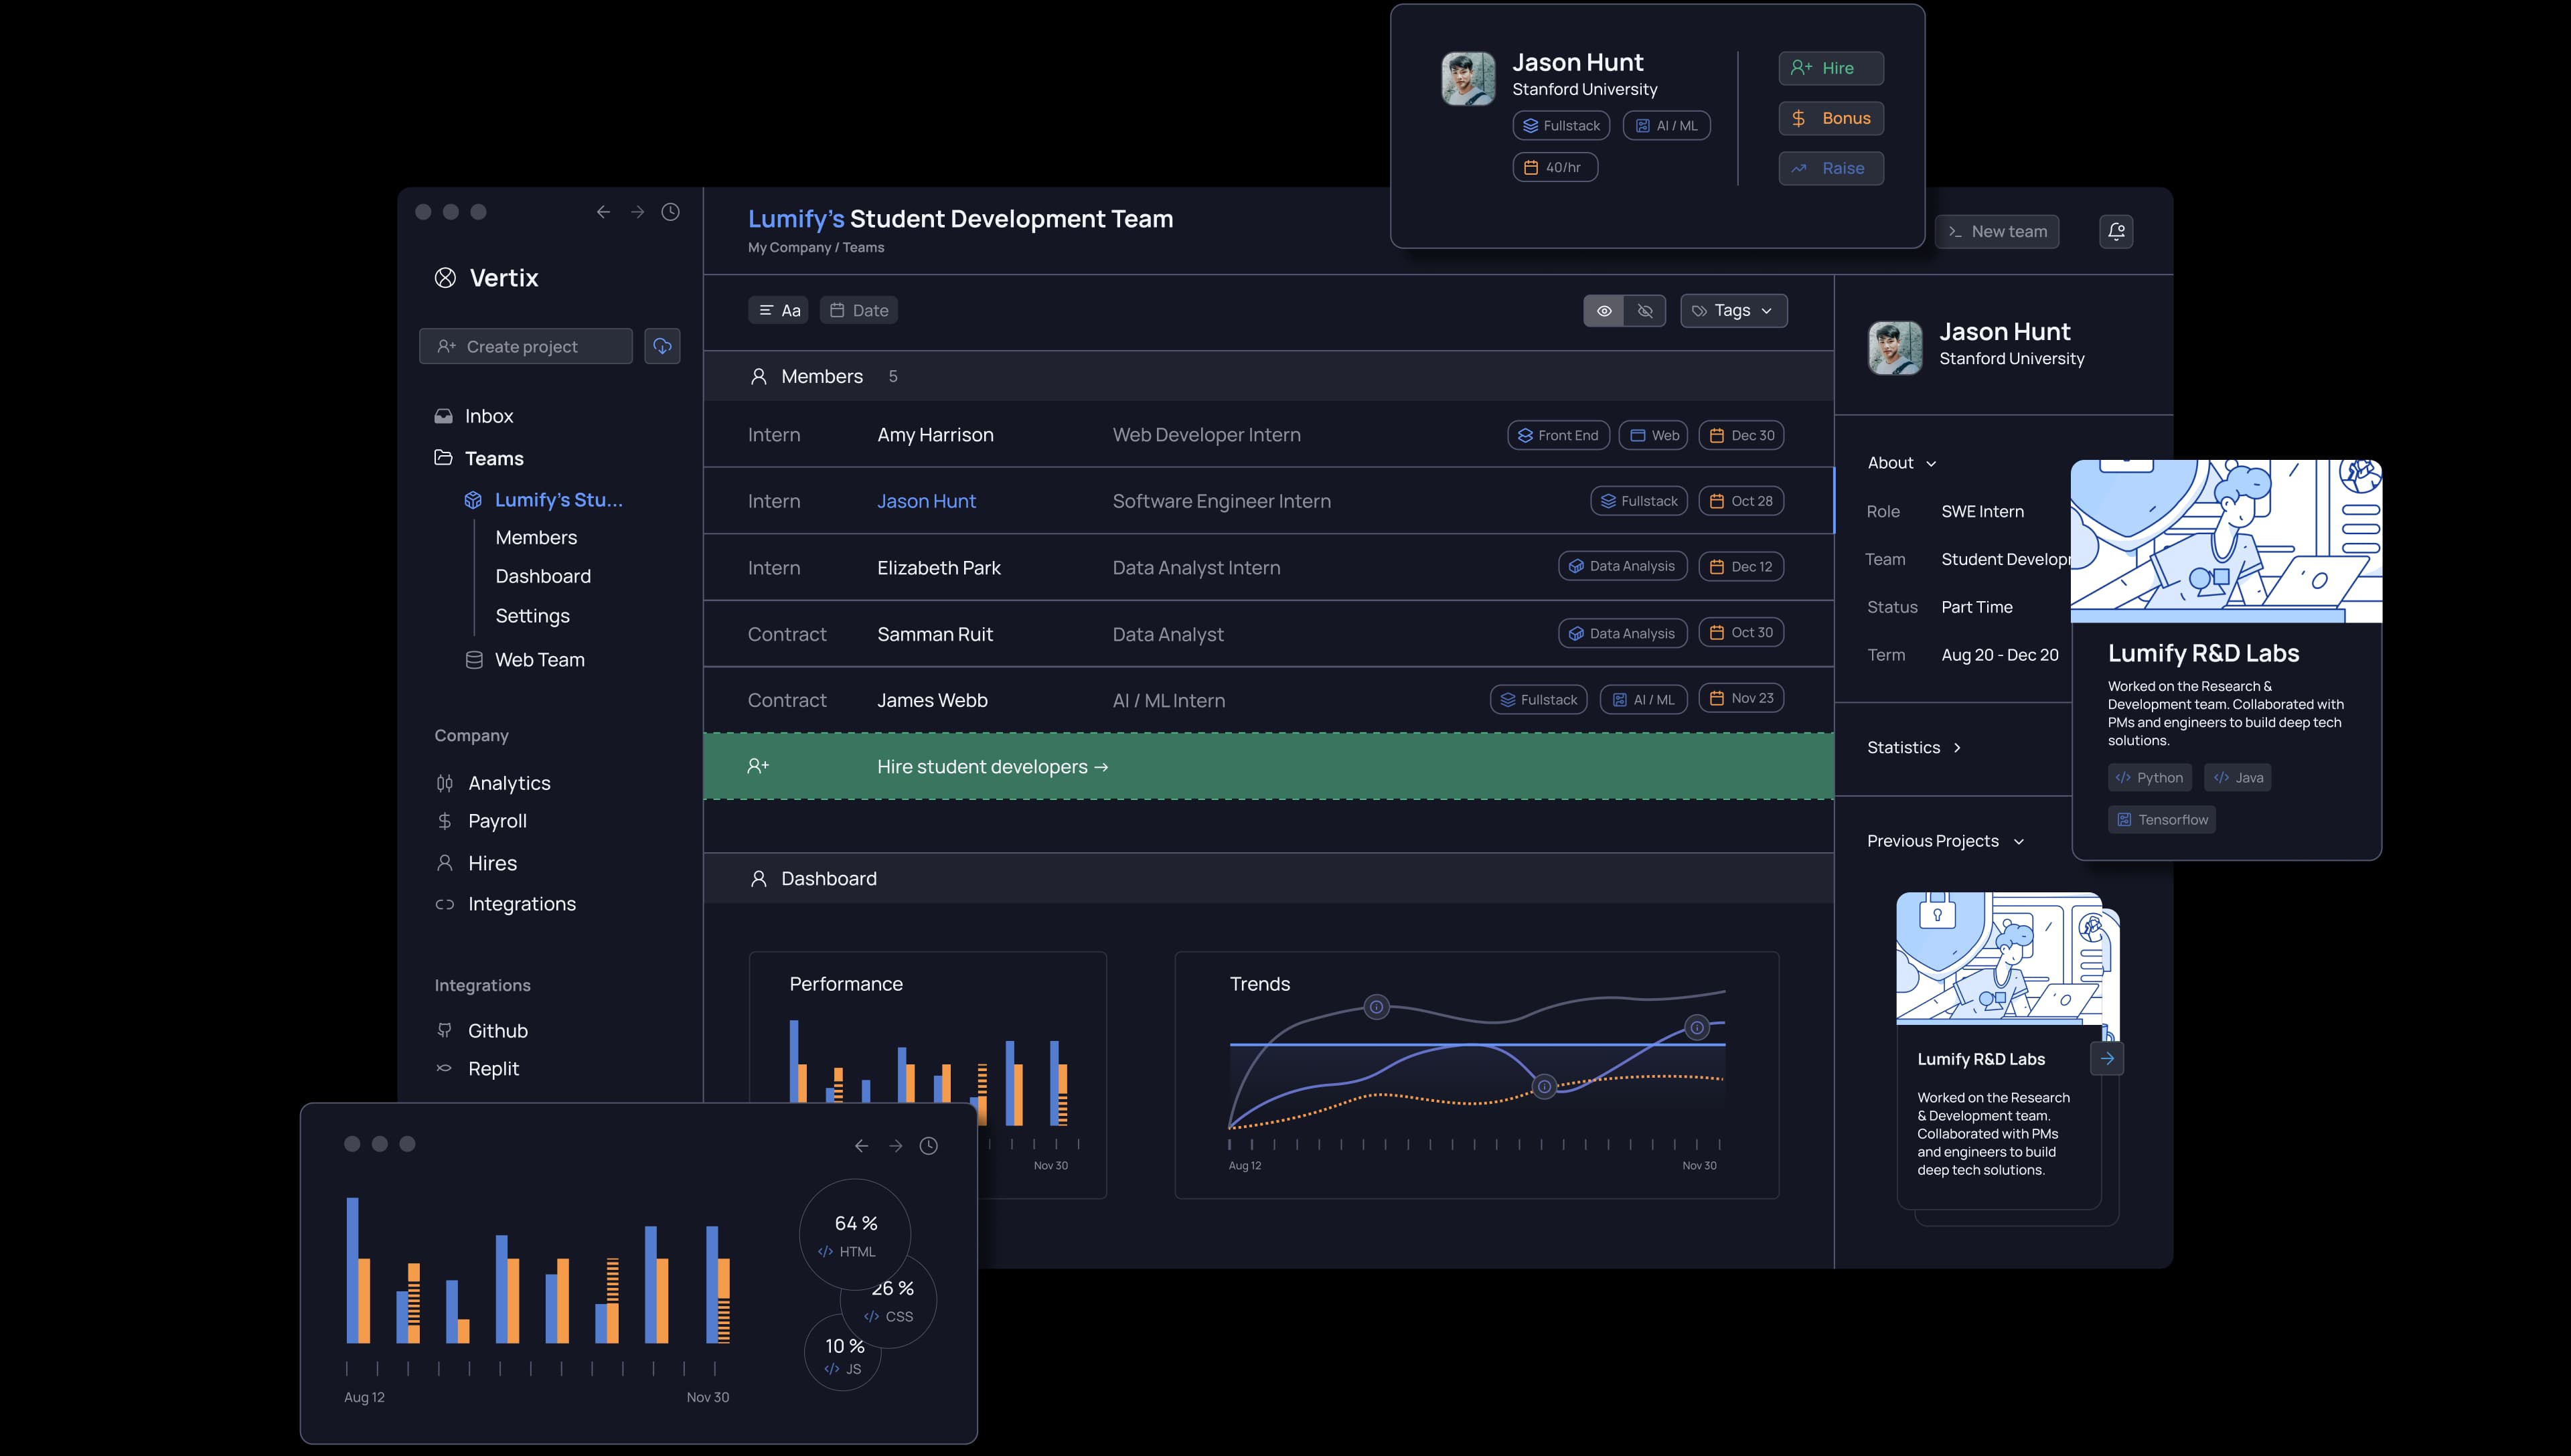Click the Lumify R&D Labs illustration in popup card

(2226, 541)
